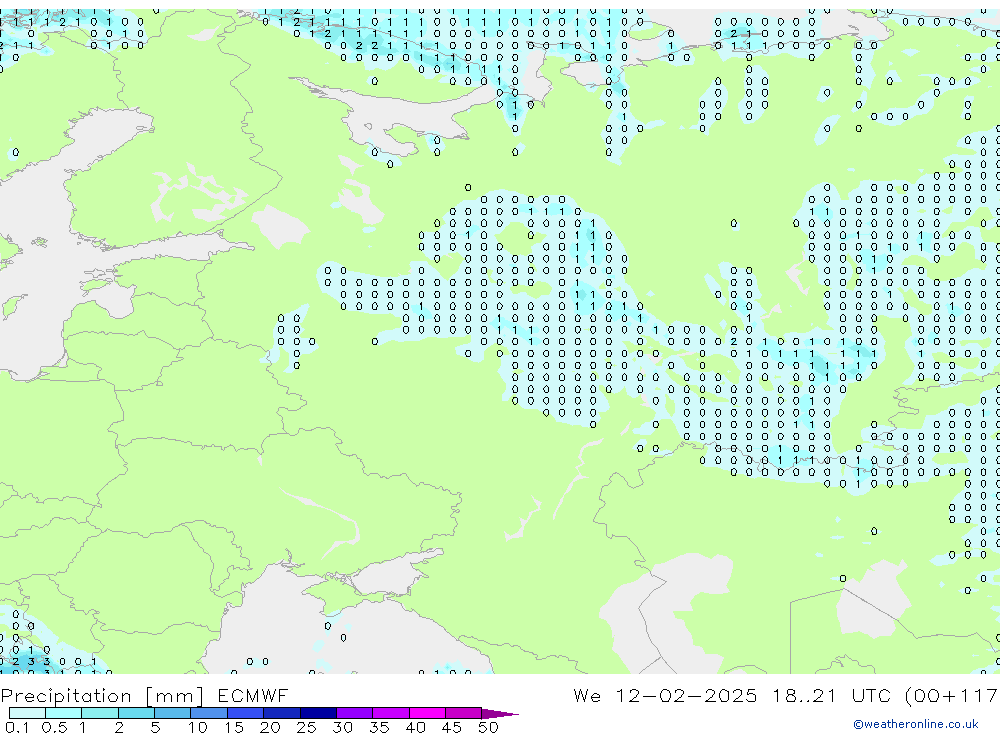Click the 10–15 mm legend swatch
Screen dimensions: 1000x733
[x=209, y=713]
